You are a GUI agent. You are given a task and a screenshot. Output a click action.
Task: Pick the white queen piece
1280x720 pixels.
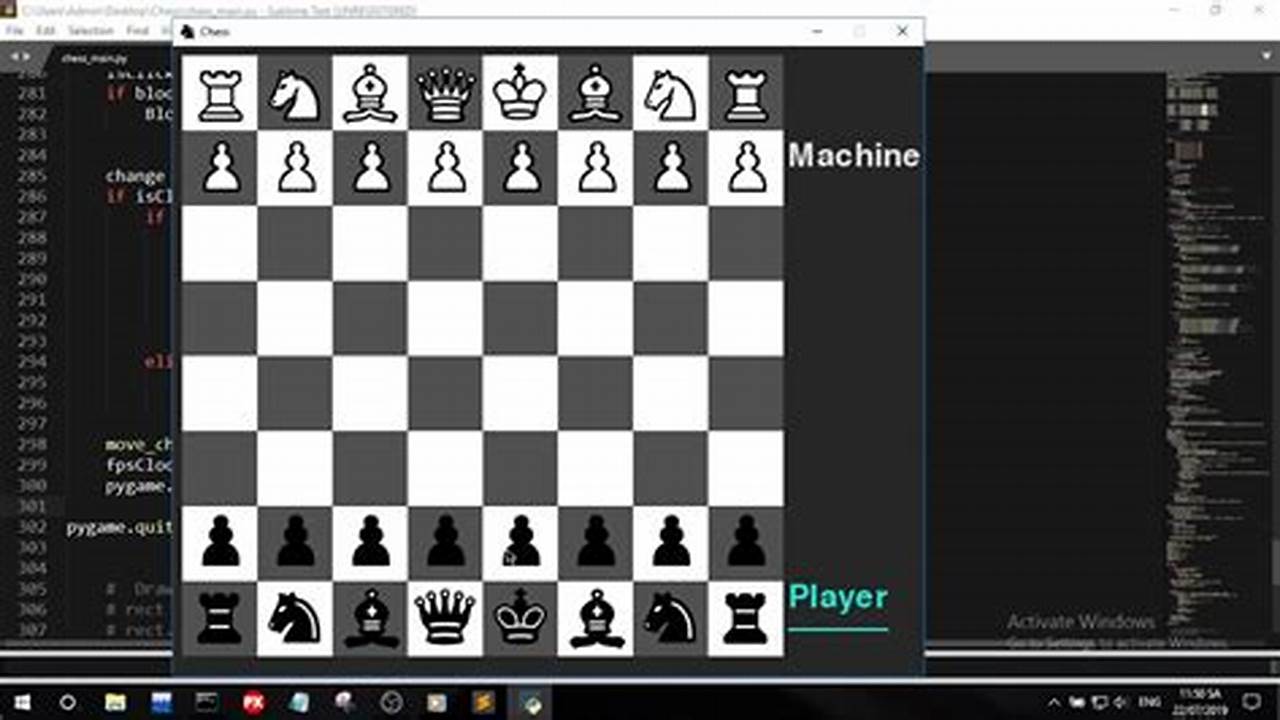(x=446, y=94)
